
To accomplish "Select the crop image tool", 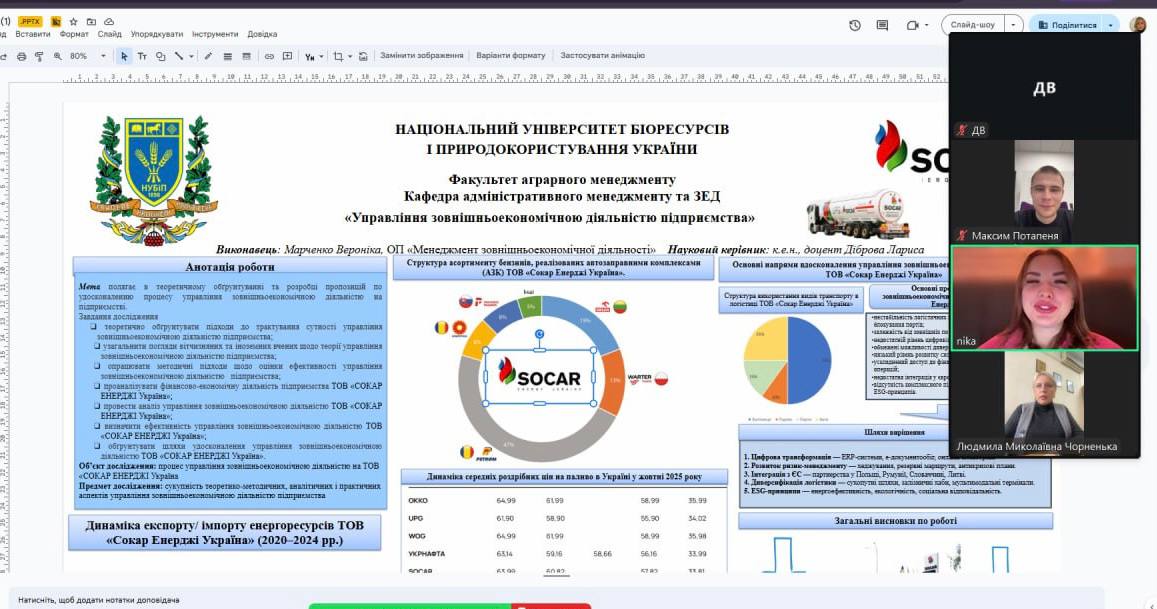I will point(338,56).
